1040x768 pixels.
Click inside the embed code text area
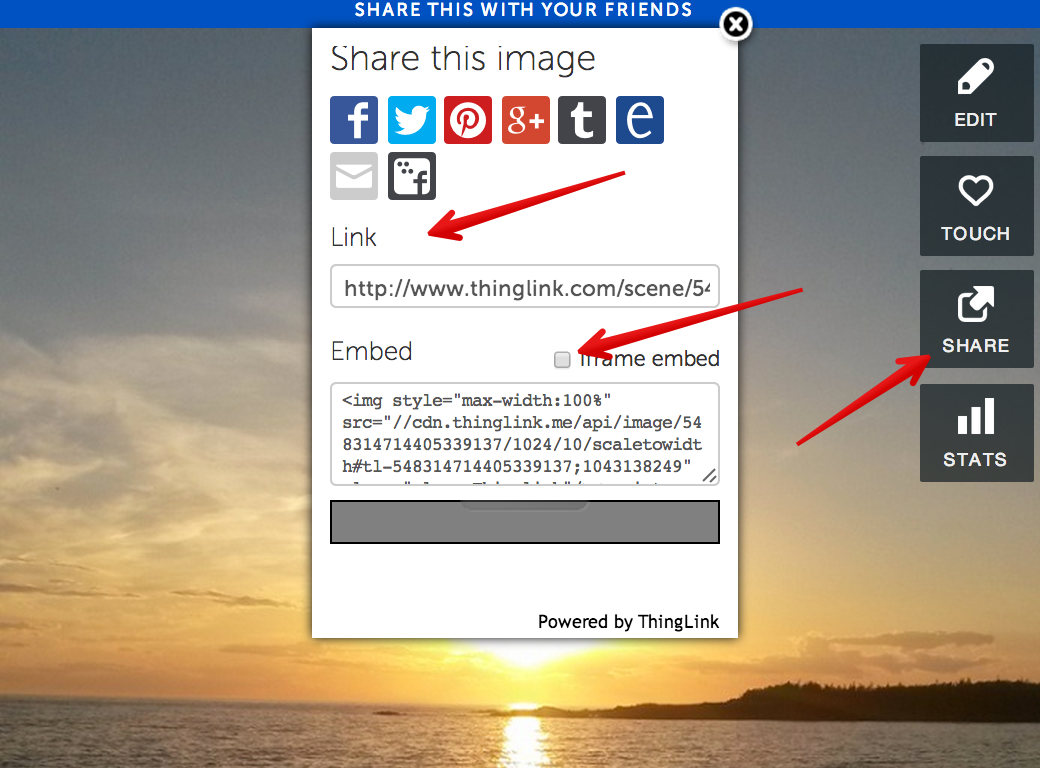click(x=525, y=434)
